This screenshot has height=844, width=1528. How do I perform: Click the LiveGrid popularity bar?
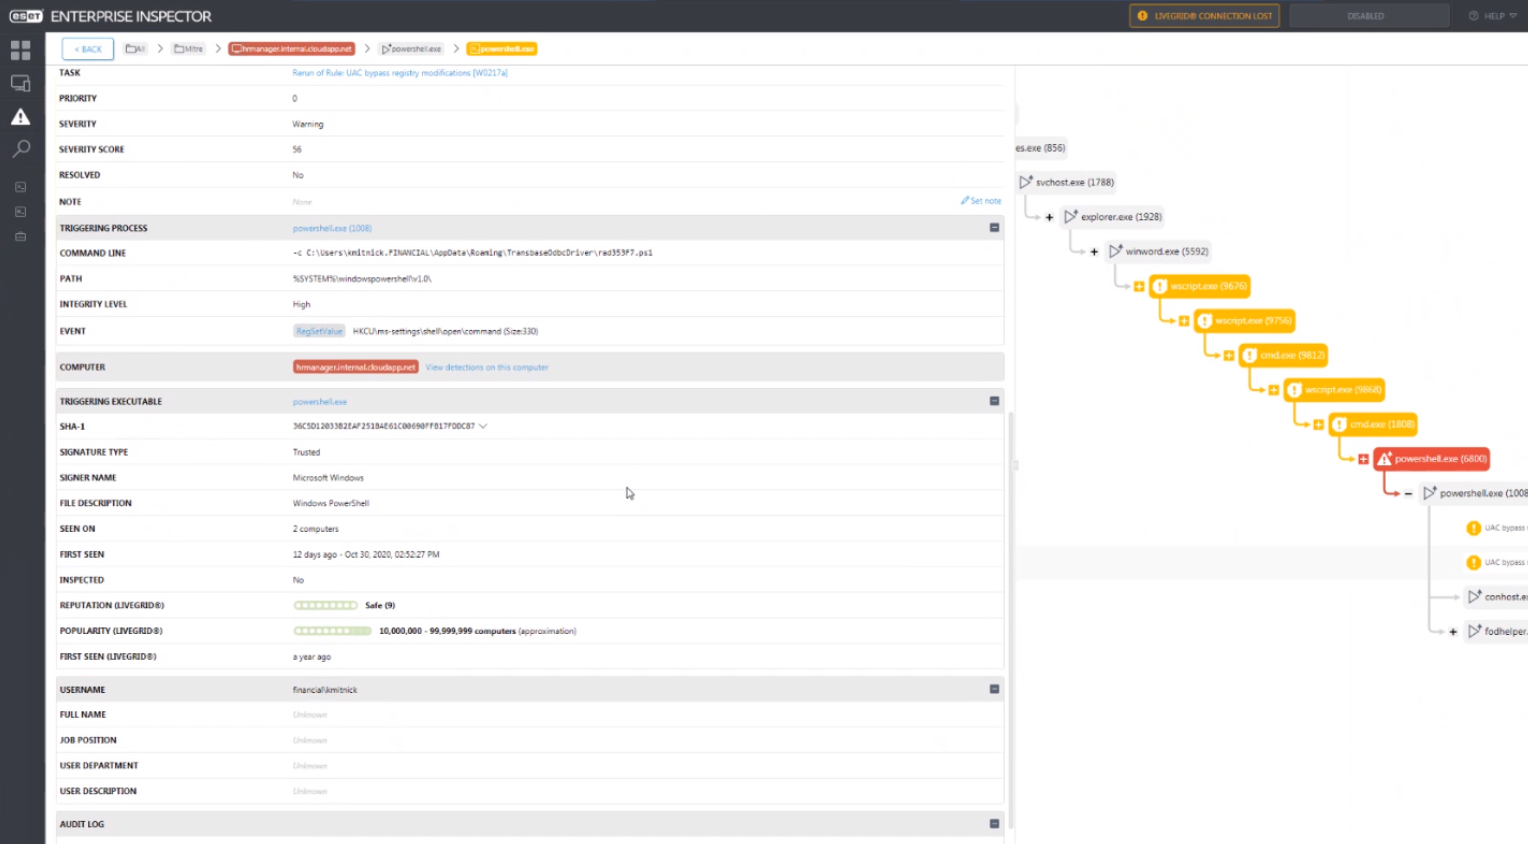332,631
